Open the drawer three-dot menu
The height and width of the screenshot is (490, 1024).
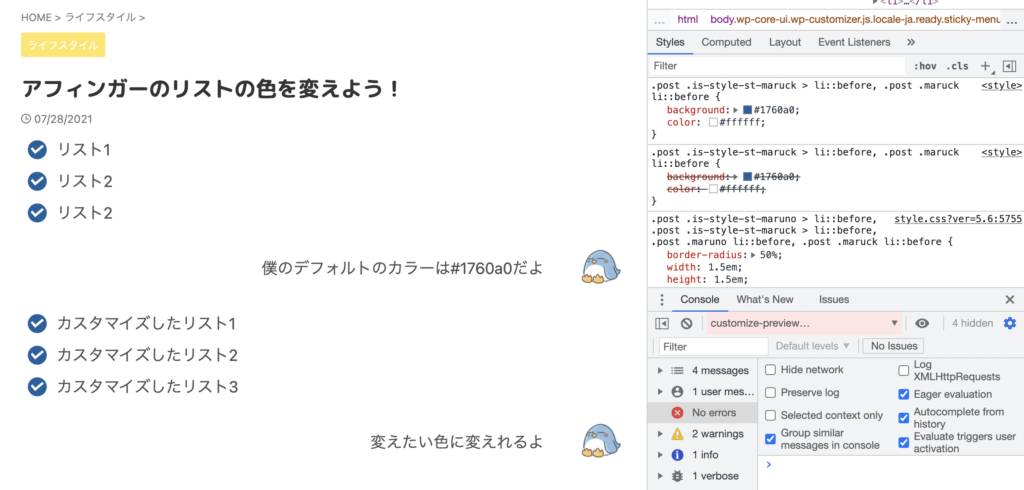pos(662,299)
